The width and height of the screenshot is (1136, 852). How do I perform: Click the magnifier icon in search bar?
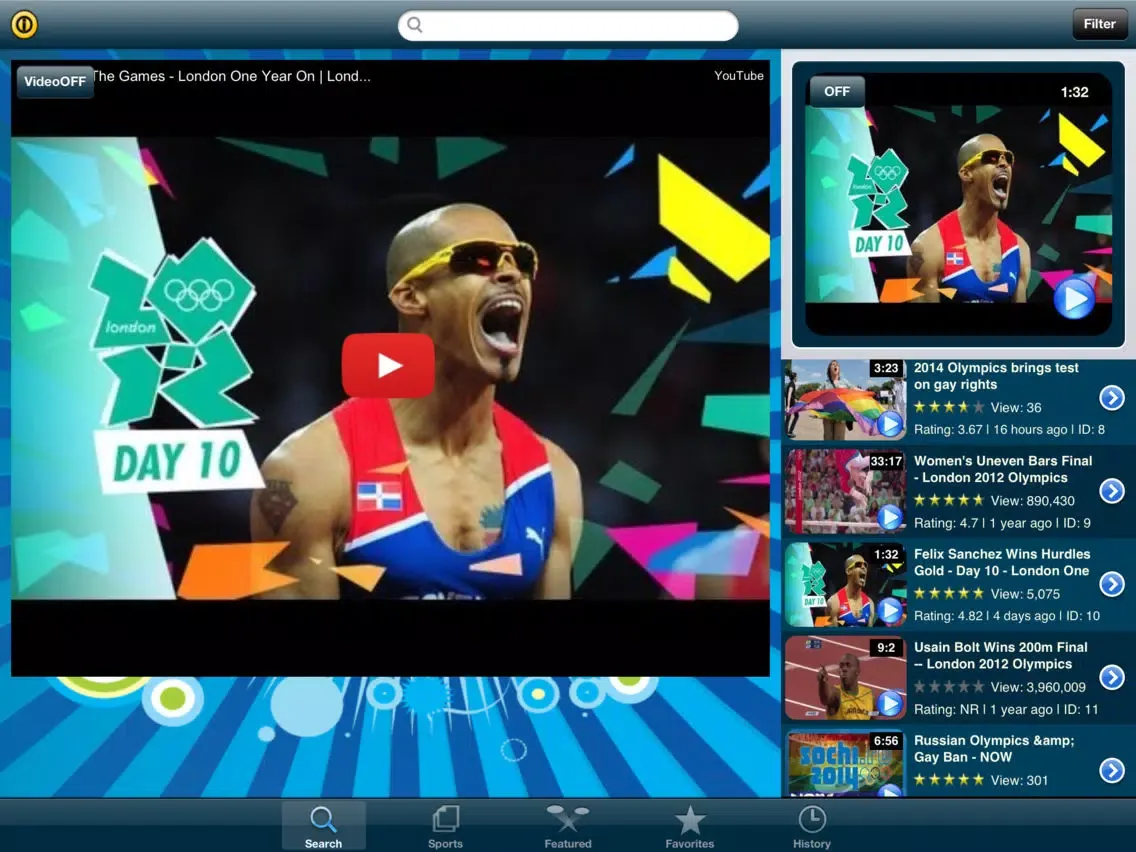(x=414, y=25)
